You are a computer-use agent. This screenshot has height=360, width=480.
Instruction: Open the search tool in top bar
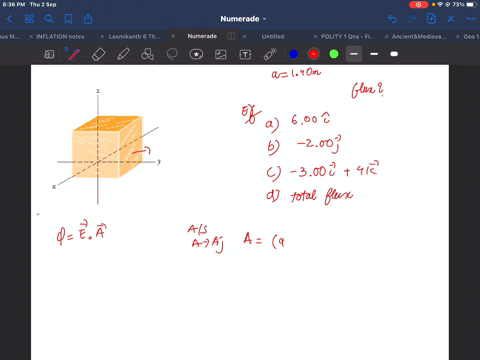click(x=49, y=19)
